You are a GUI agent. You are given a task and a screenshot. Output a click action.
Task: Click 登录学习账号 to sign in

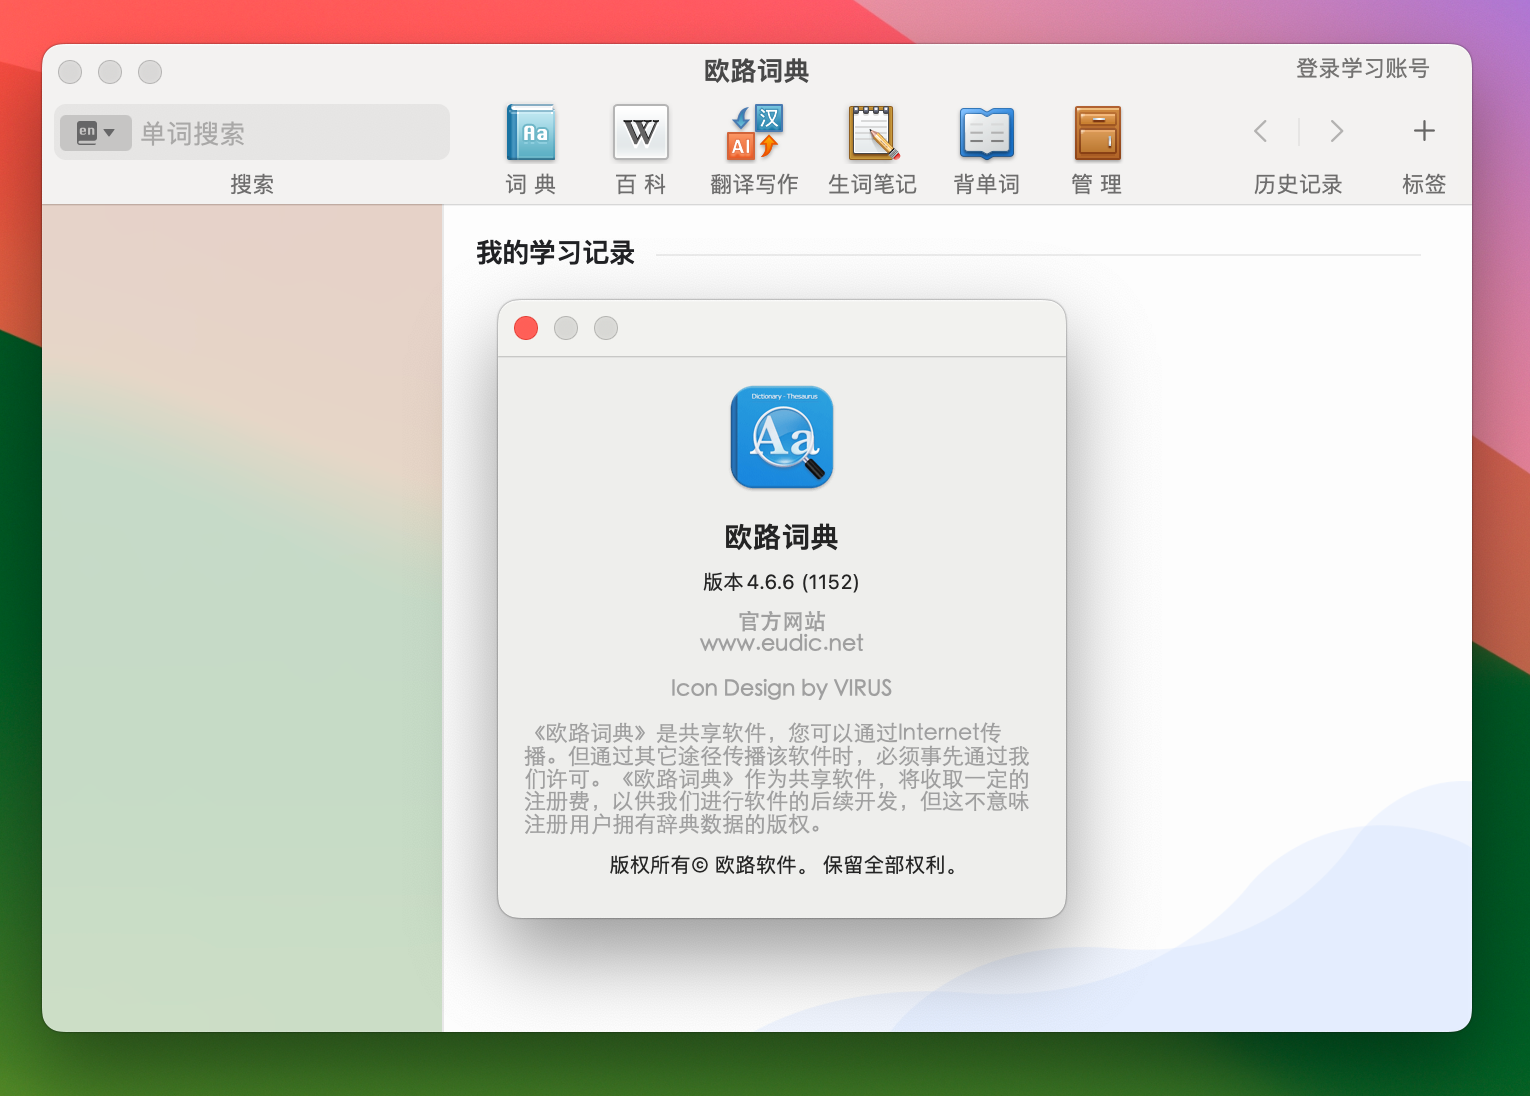tap(1362, 69)
